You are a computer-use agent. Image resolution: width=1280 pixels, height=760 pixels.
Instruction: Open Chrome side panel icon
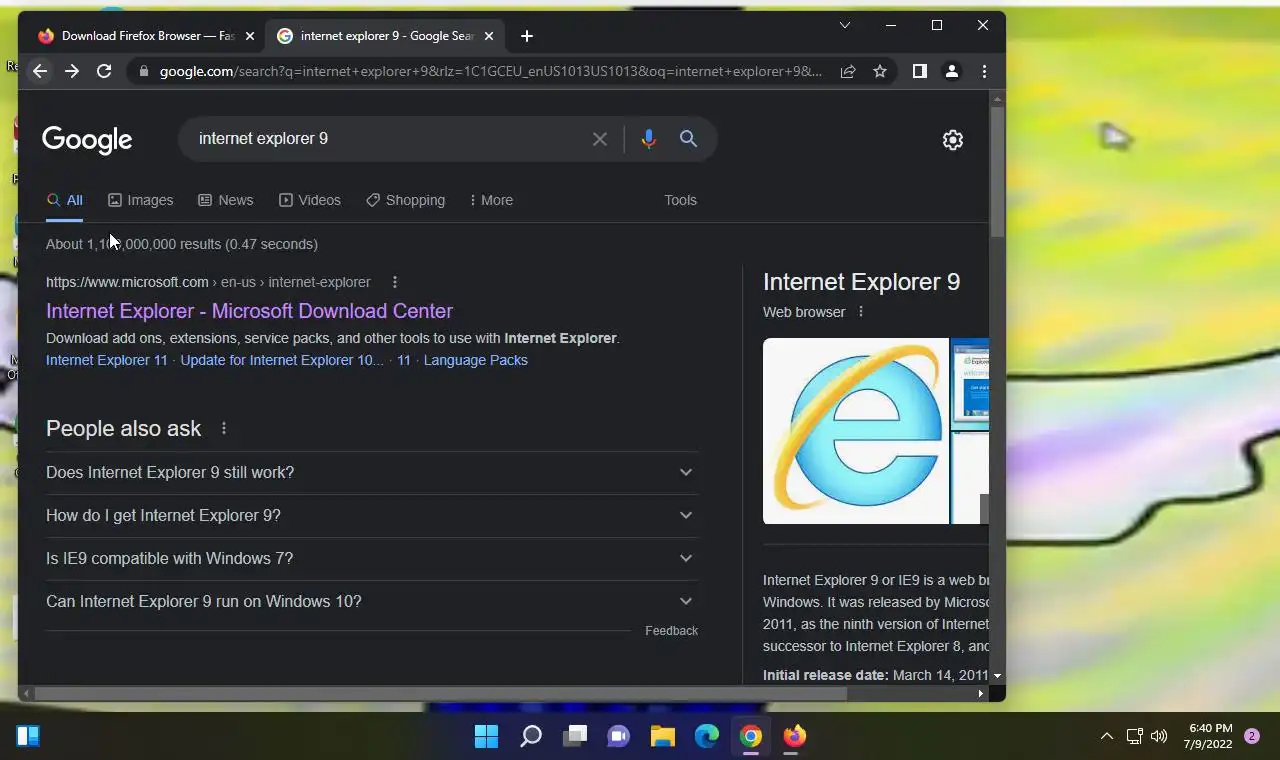coord(920,71)
